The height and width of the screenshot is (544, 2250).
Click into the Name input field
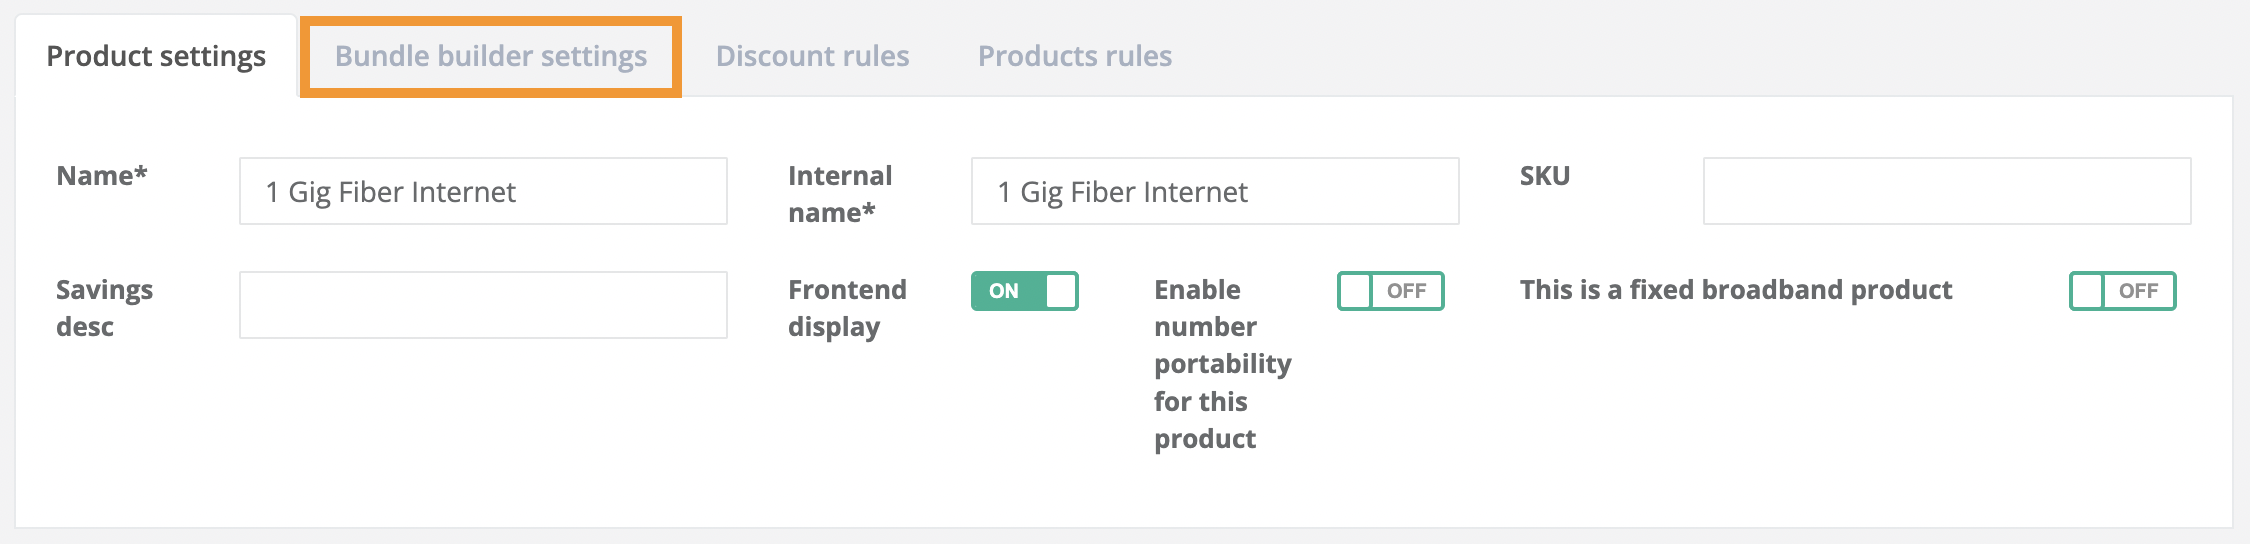point(483,191)
